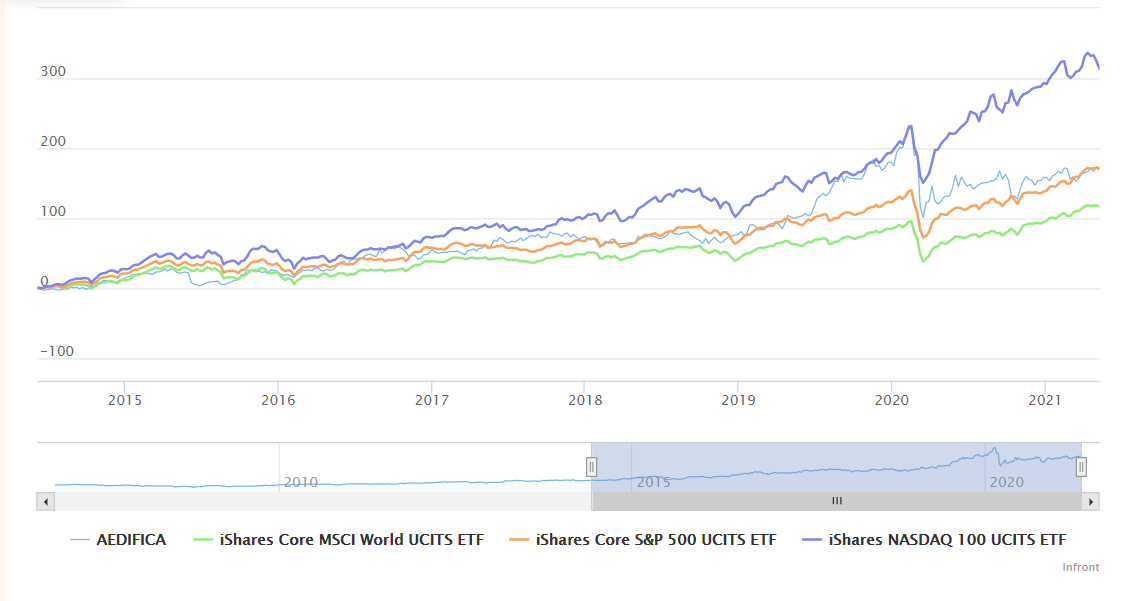Click the 2018 label on x-axis
Screen dimensions: 1123x601
tap(585, 400)
